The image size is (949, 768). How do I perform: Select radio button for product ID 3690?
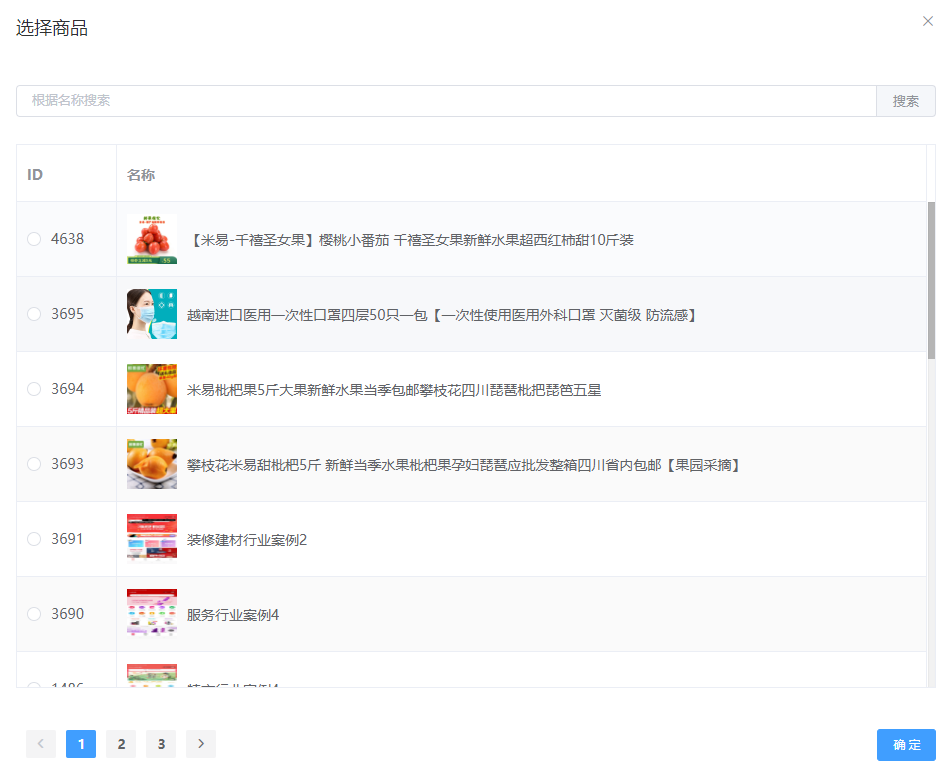pos(34,614)
